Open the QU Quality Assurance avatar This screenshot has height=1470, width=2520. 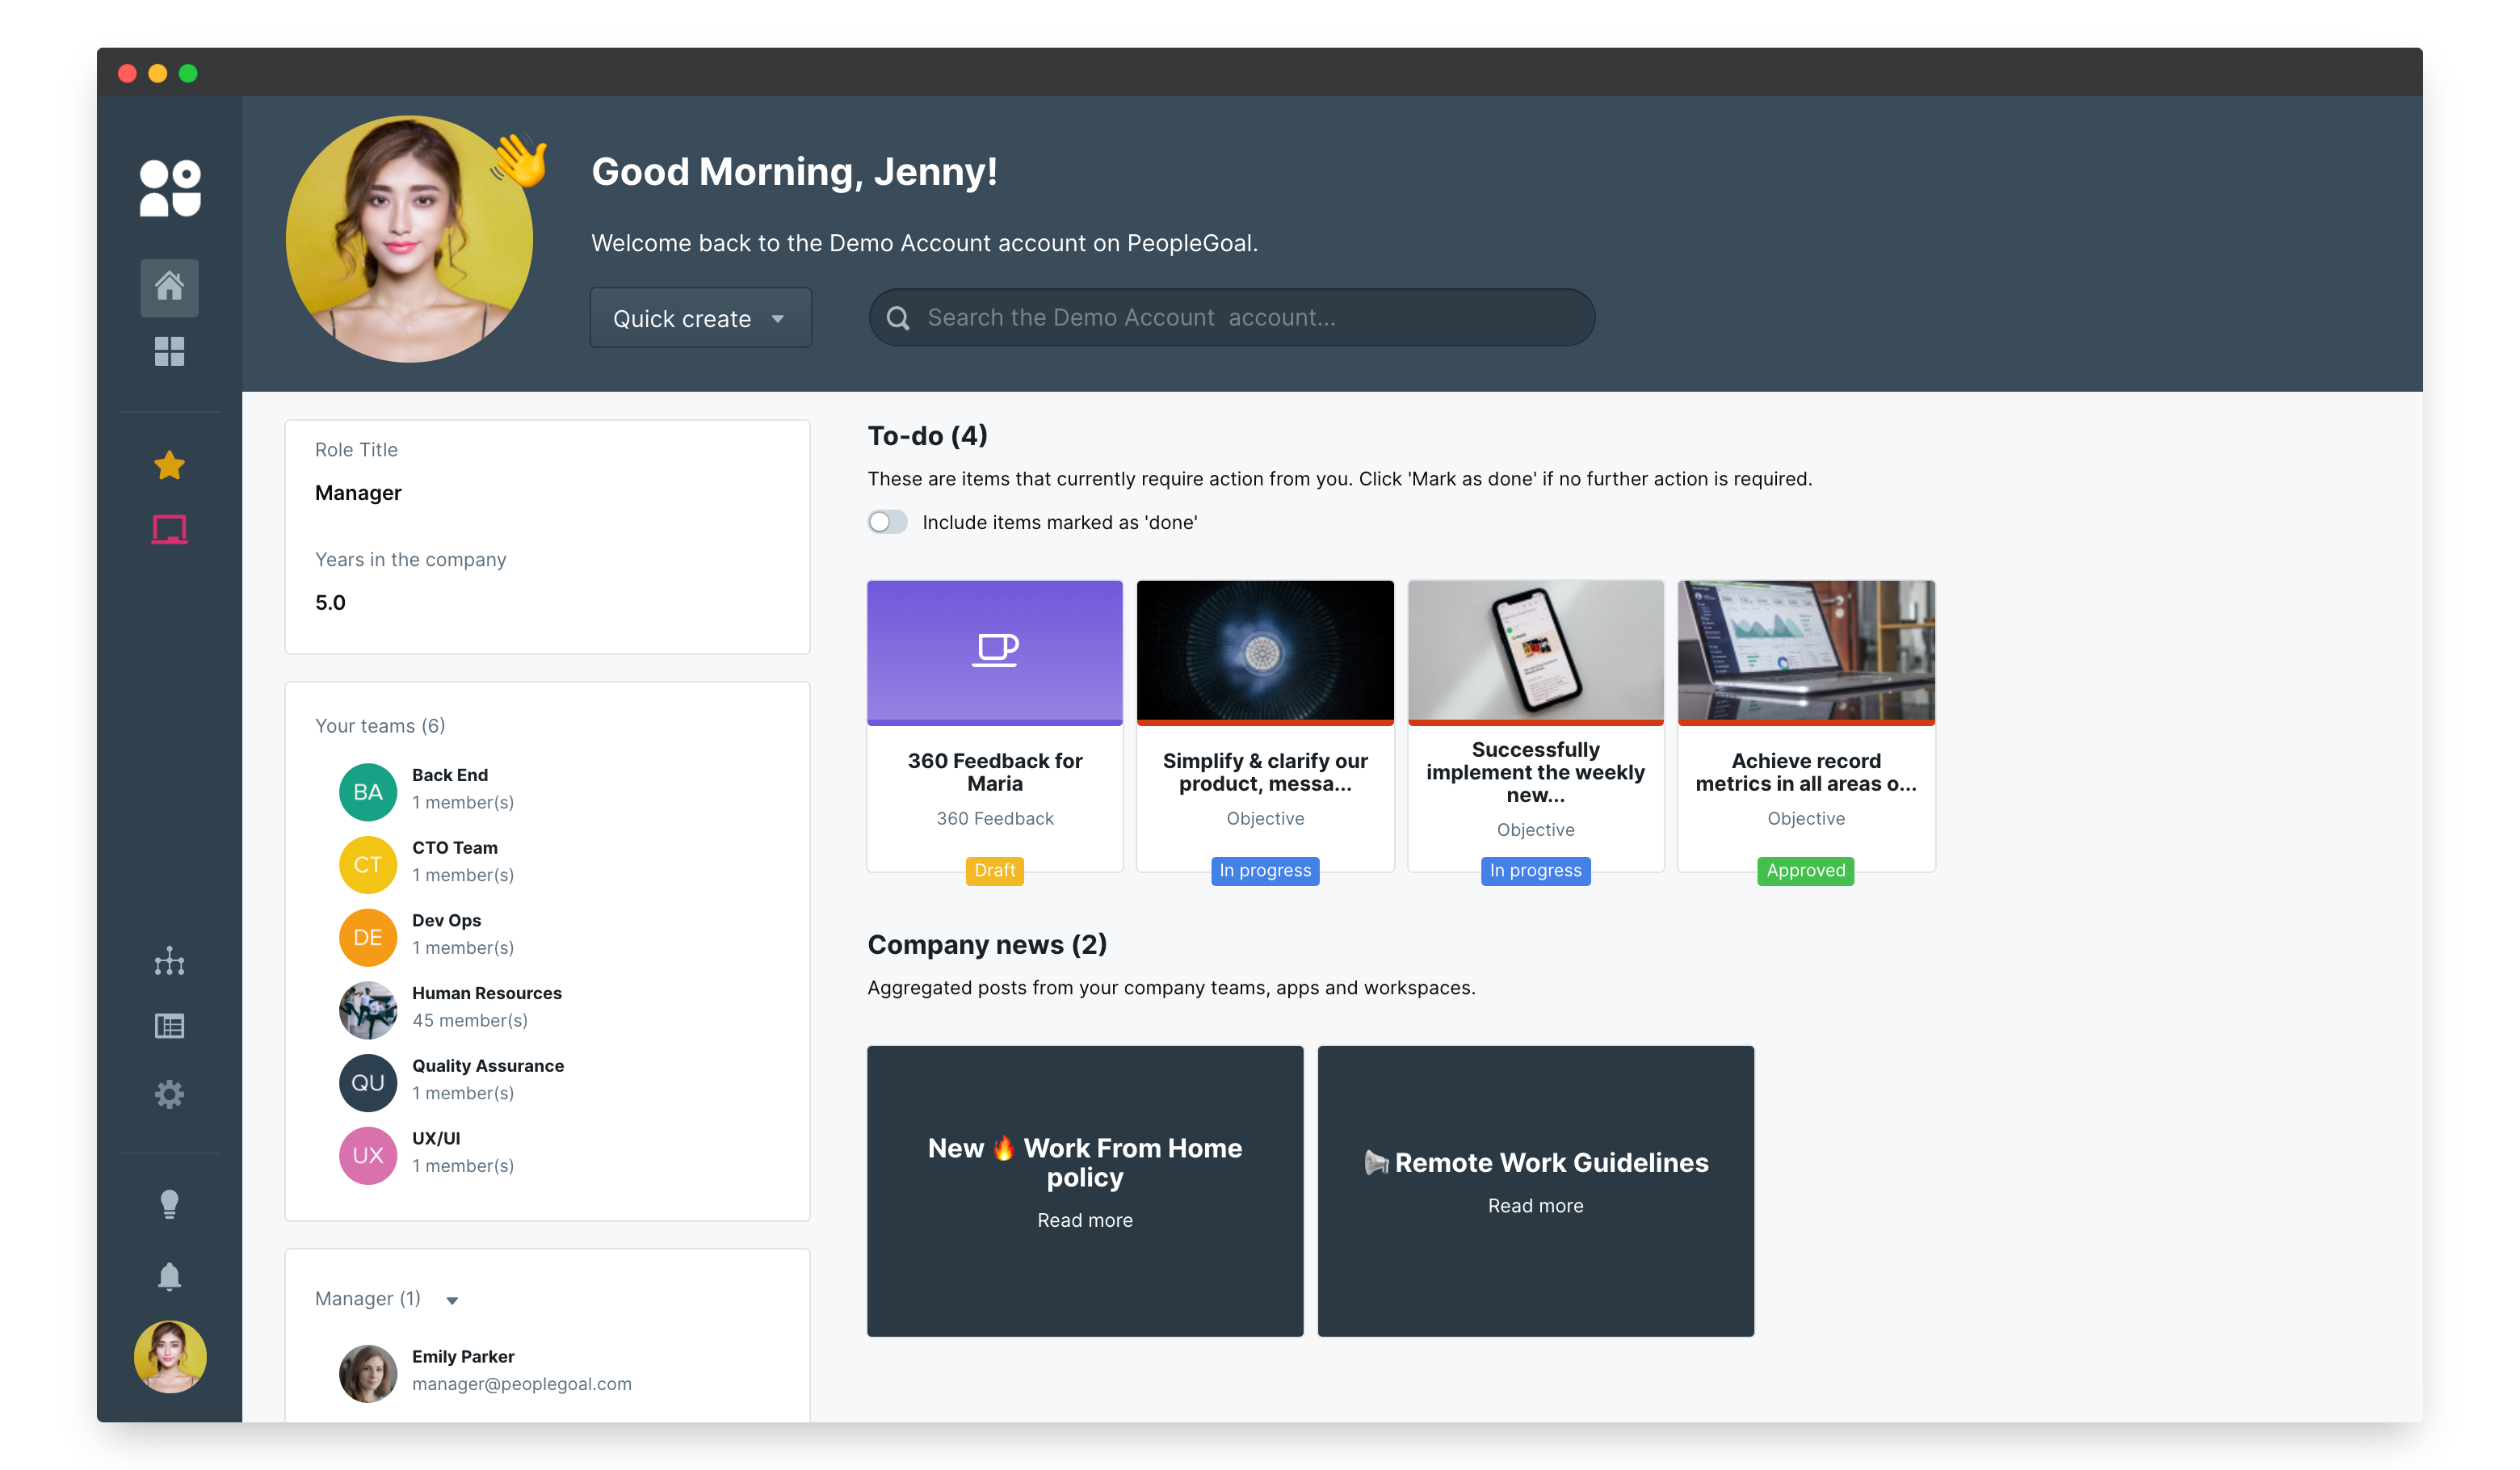click(368, 1083)
